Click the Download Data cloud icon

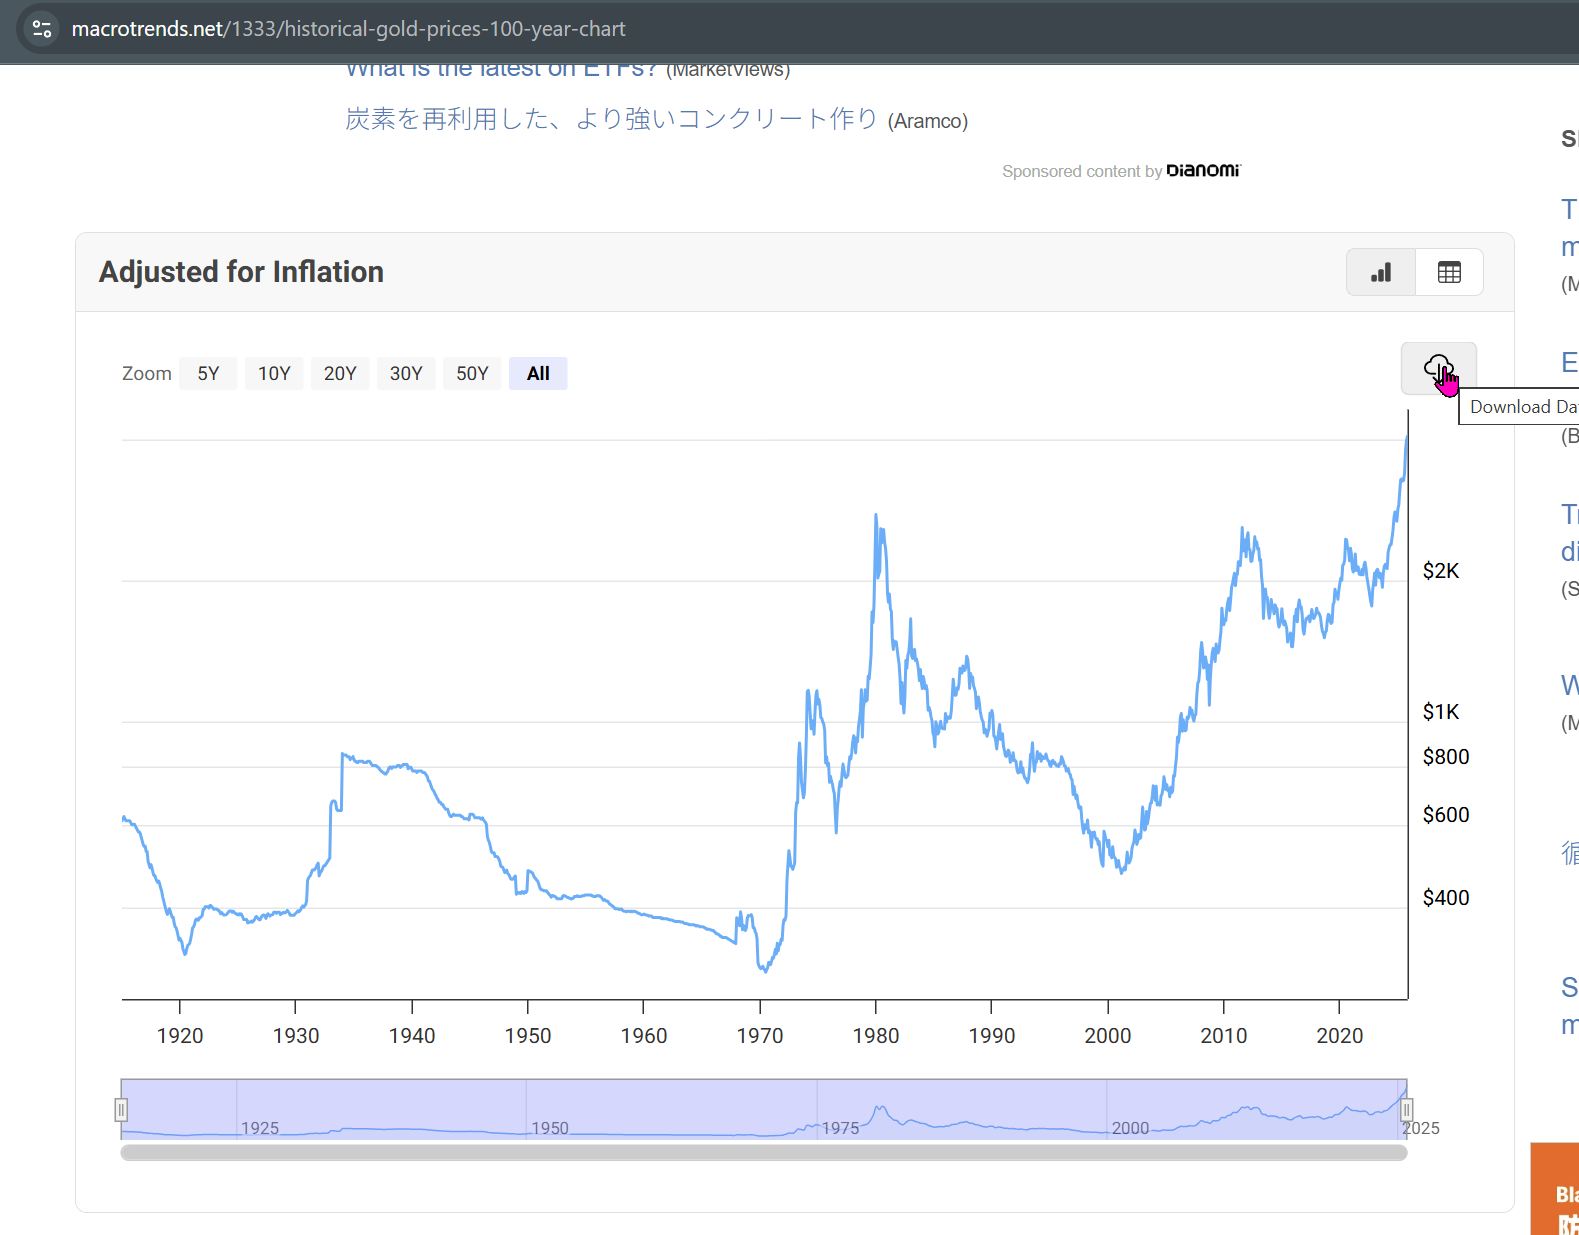[x=1438, y=369]
